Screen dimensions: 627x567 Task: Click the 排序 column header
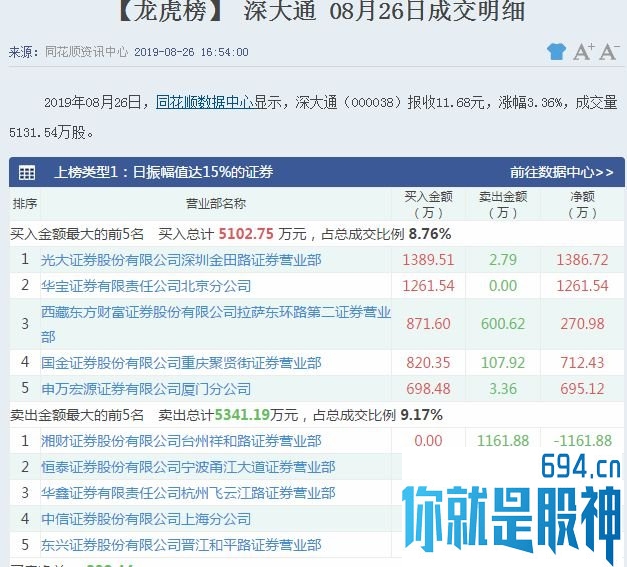point(25,204)
